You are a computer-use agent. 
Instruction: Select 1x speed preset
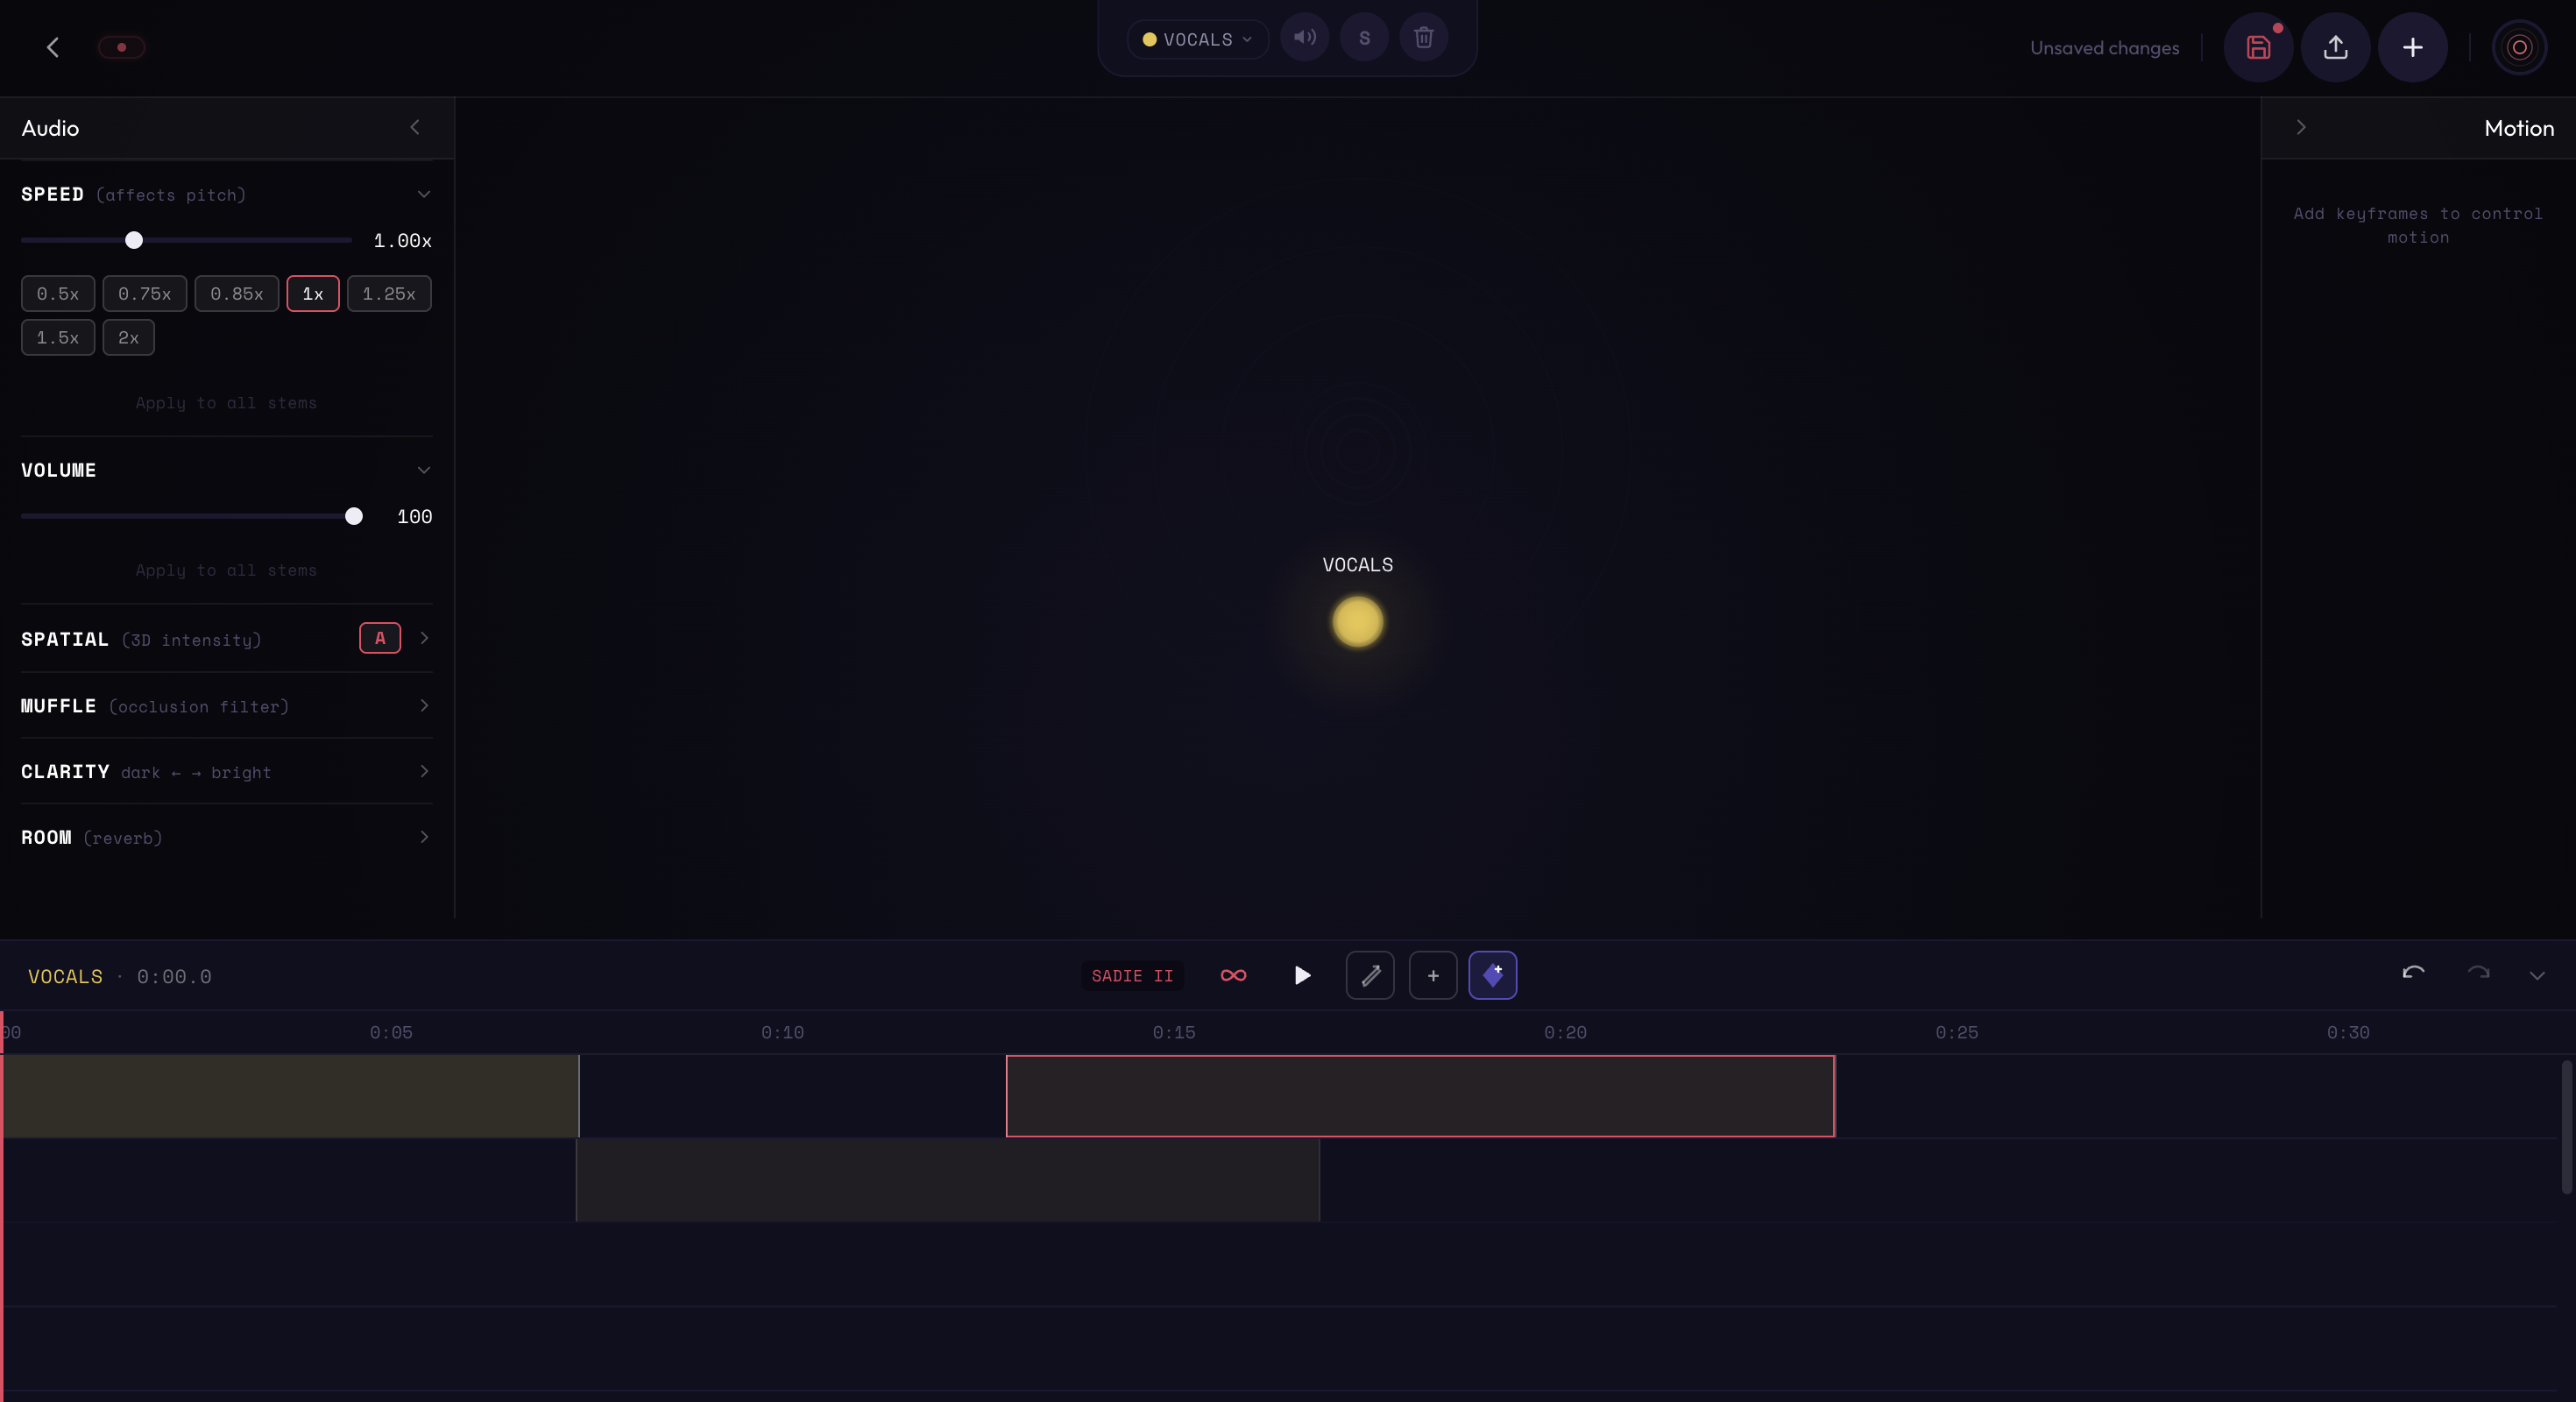(x=313, y=294)
